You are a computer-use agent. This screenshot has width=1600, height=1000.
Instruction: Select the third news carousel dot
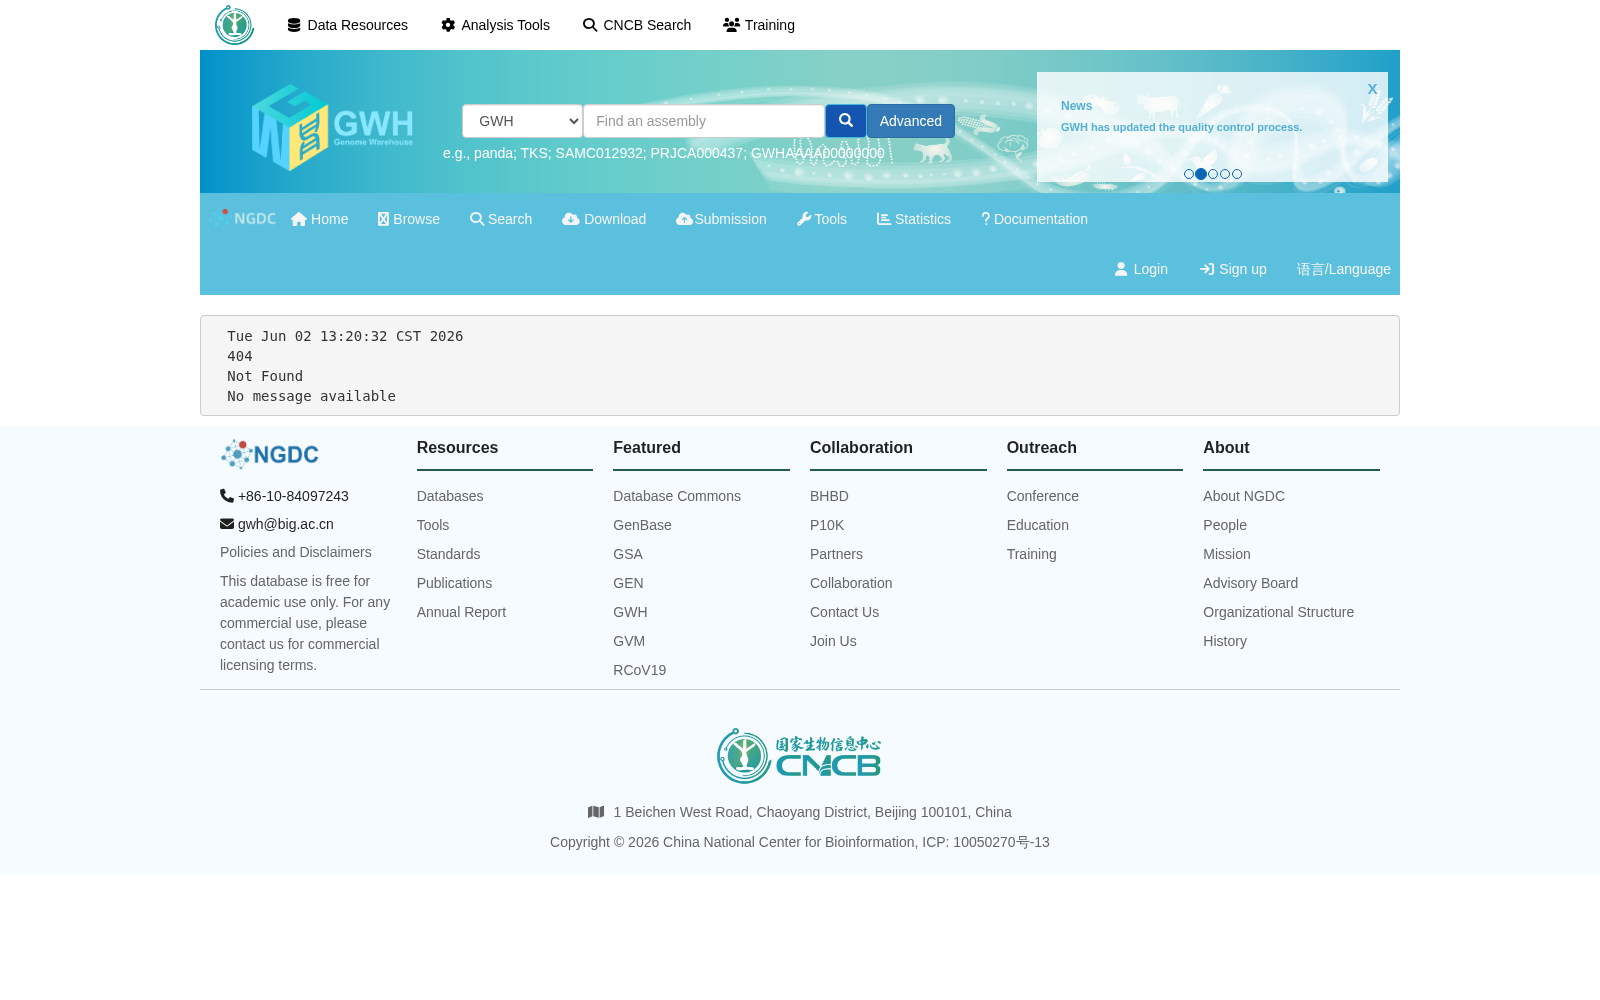coord(1213,174)
